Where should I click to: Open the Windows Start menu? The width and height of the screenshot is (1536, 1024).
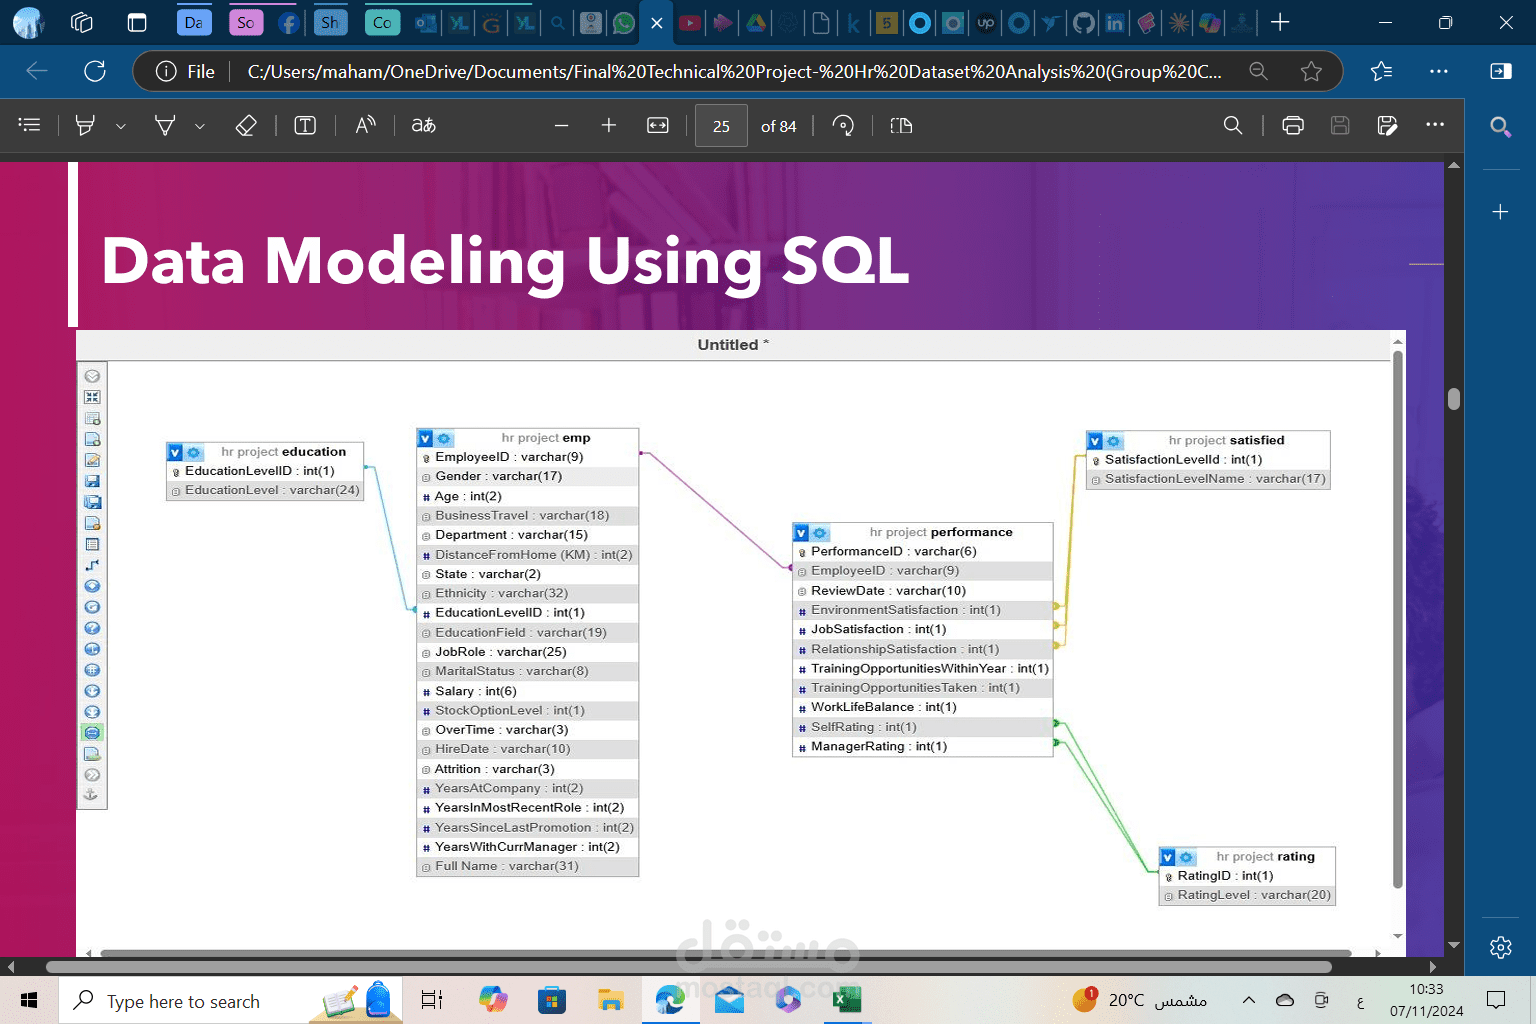point(29,1000)
